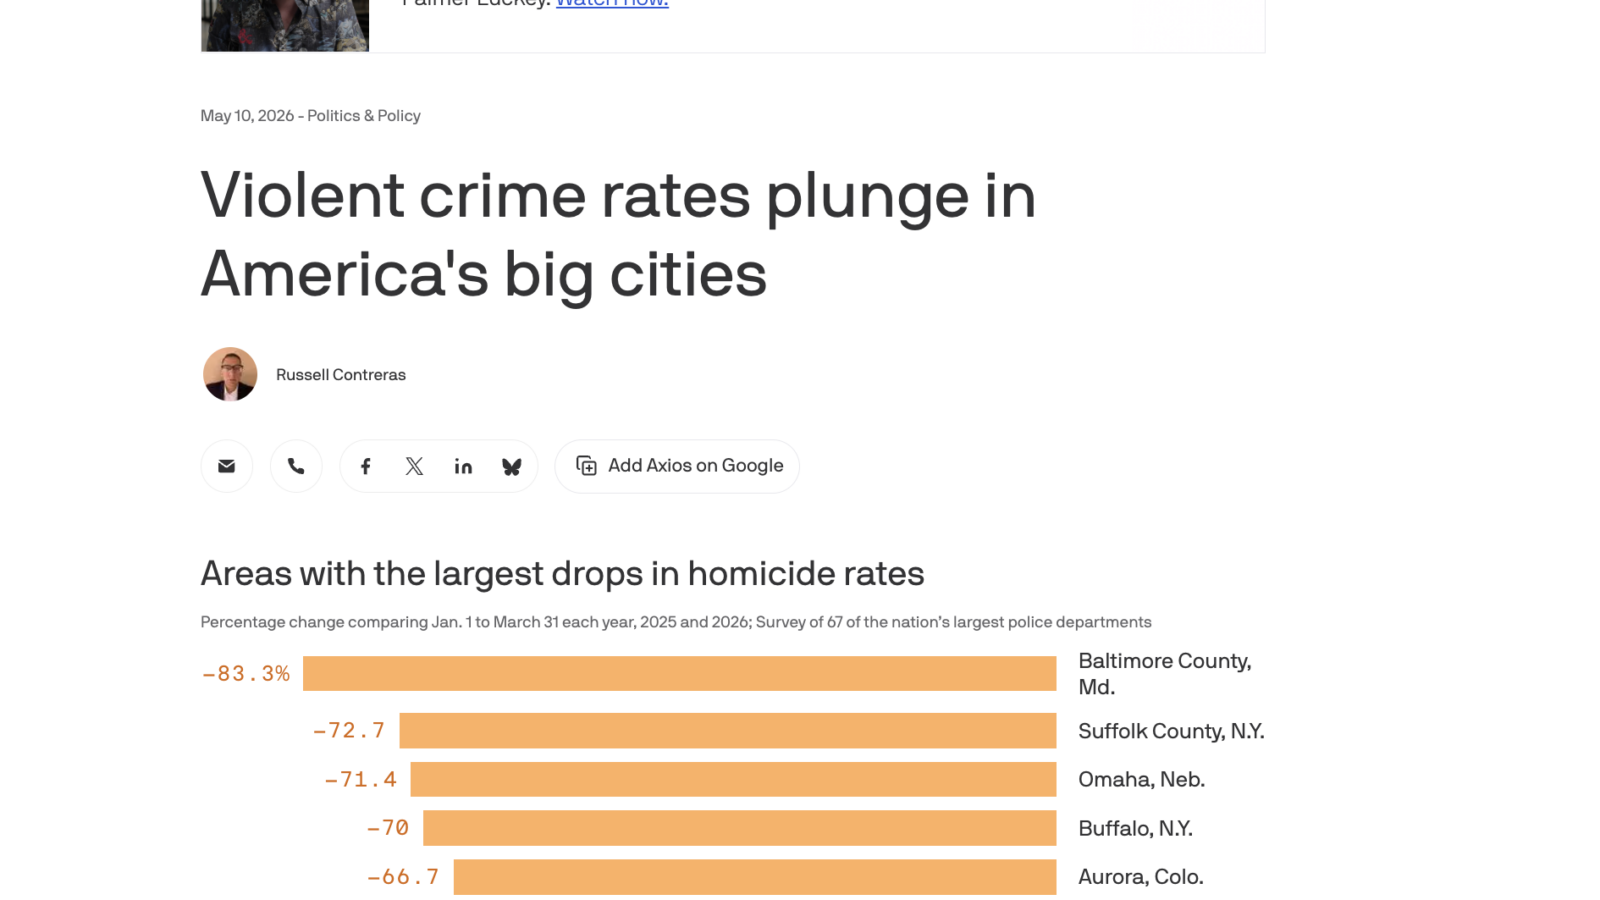Click Add Axios on Google button
Image resolution: width=1600 pixels, height=900 pixels.
tap(677, 466)
